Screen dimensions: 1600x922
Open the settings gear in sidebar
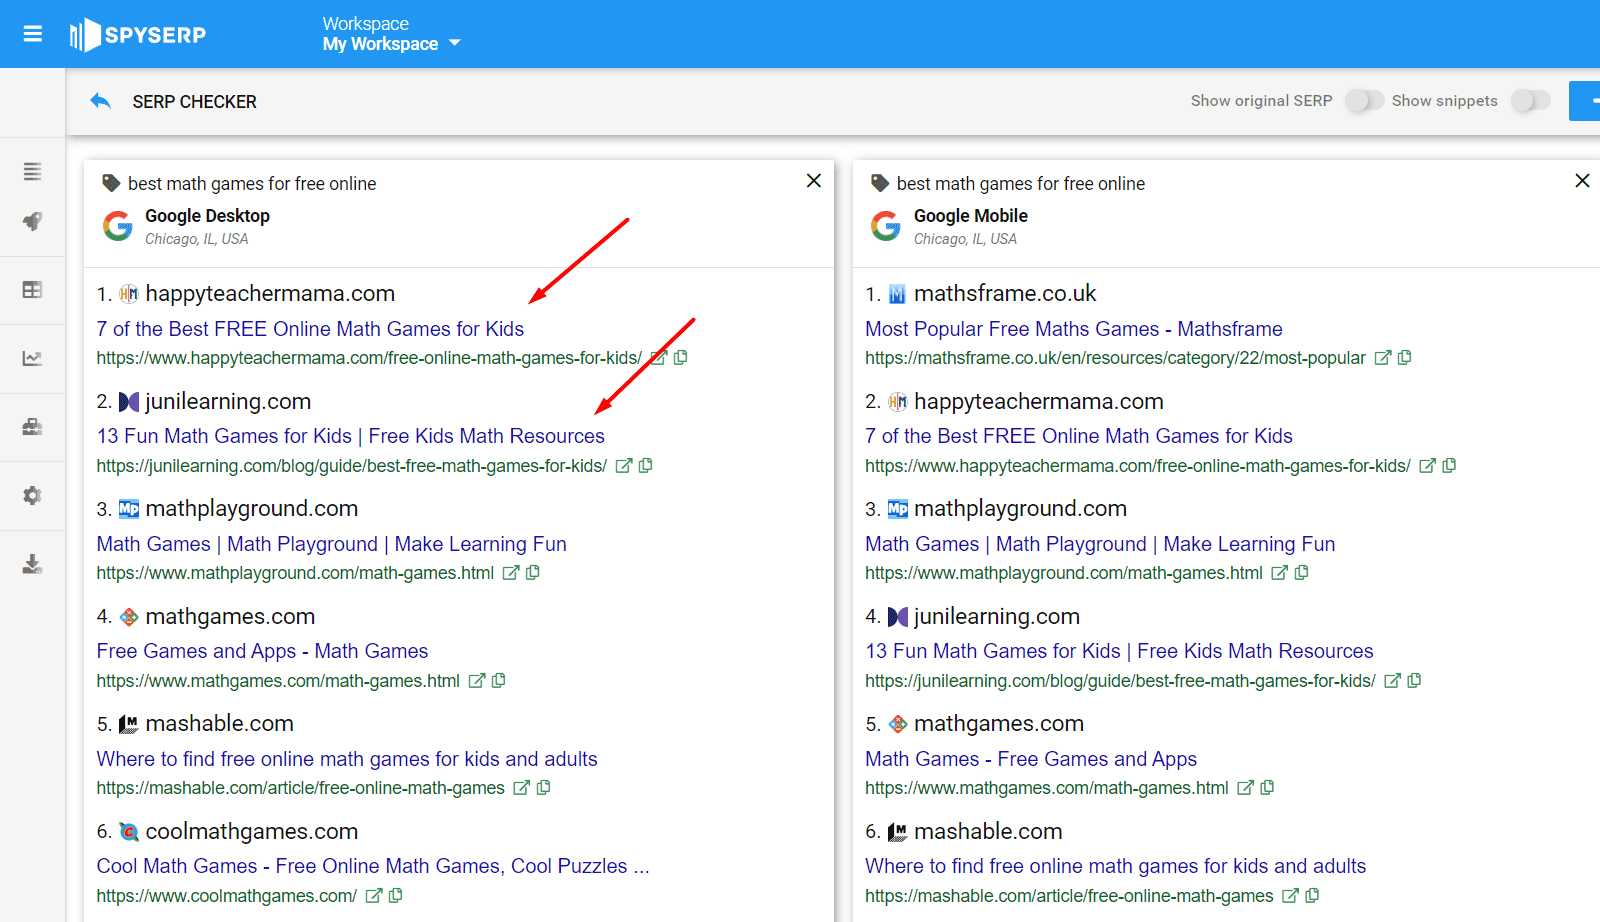33,495
